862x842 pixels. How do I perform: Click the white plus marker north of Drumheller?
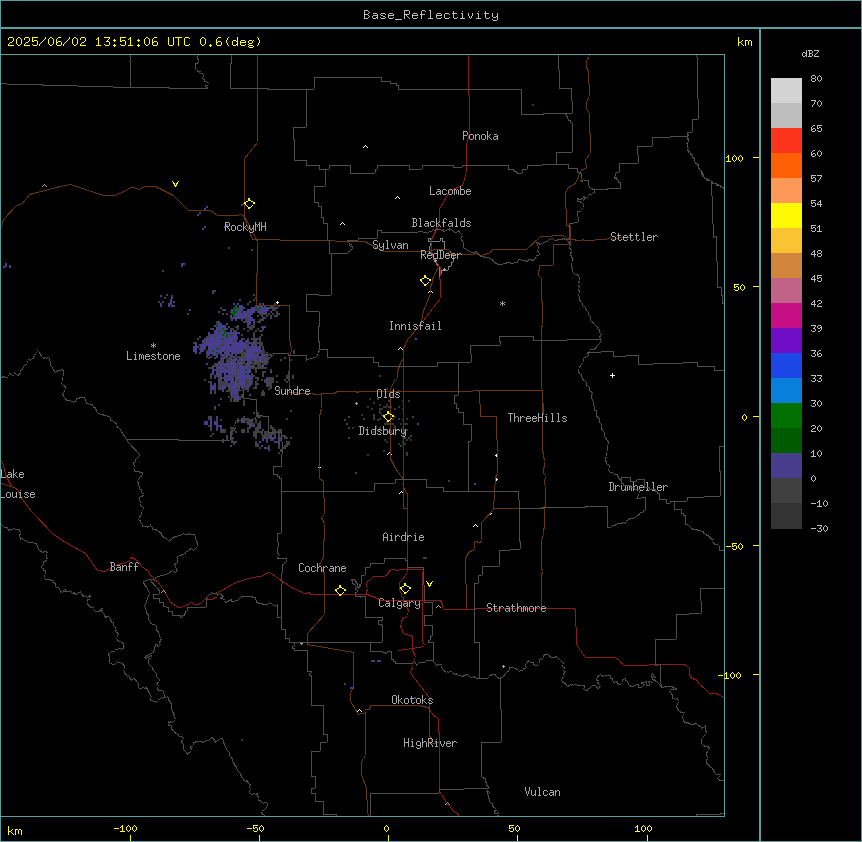coord(612,375)
